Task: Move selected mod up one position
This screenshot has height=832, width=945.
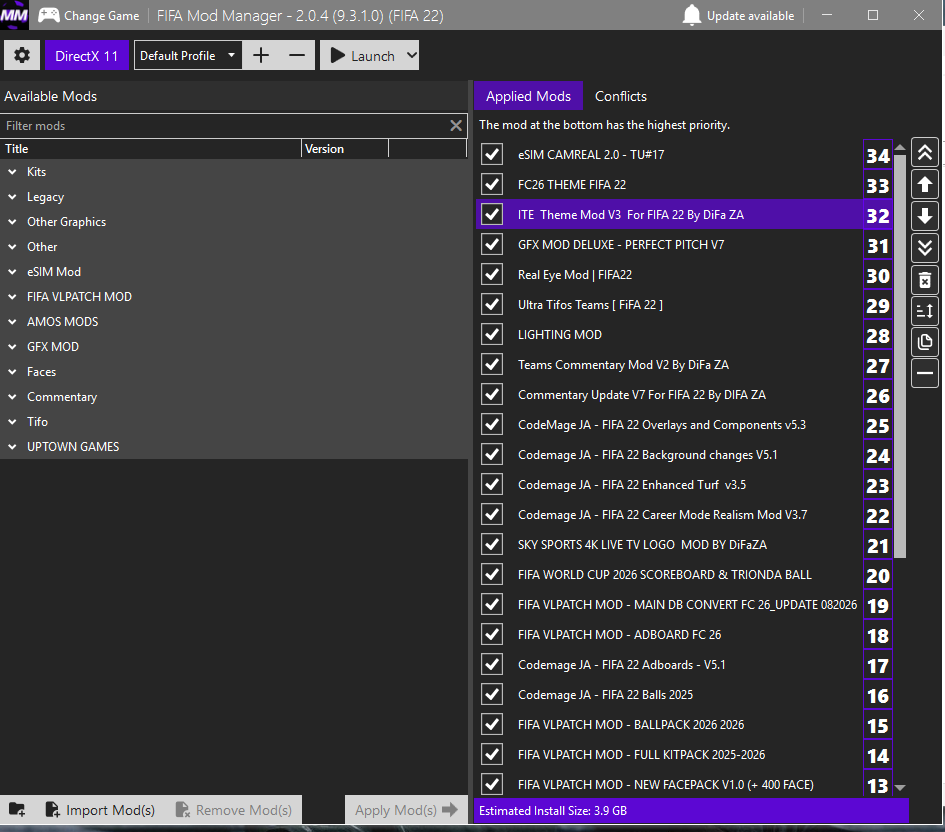Action: [x=925, y=184]
